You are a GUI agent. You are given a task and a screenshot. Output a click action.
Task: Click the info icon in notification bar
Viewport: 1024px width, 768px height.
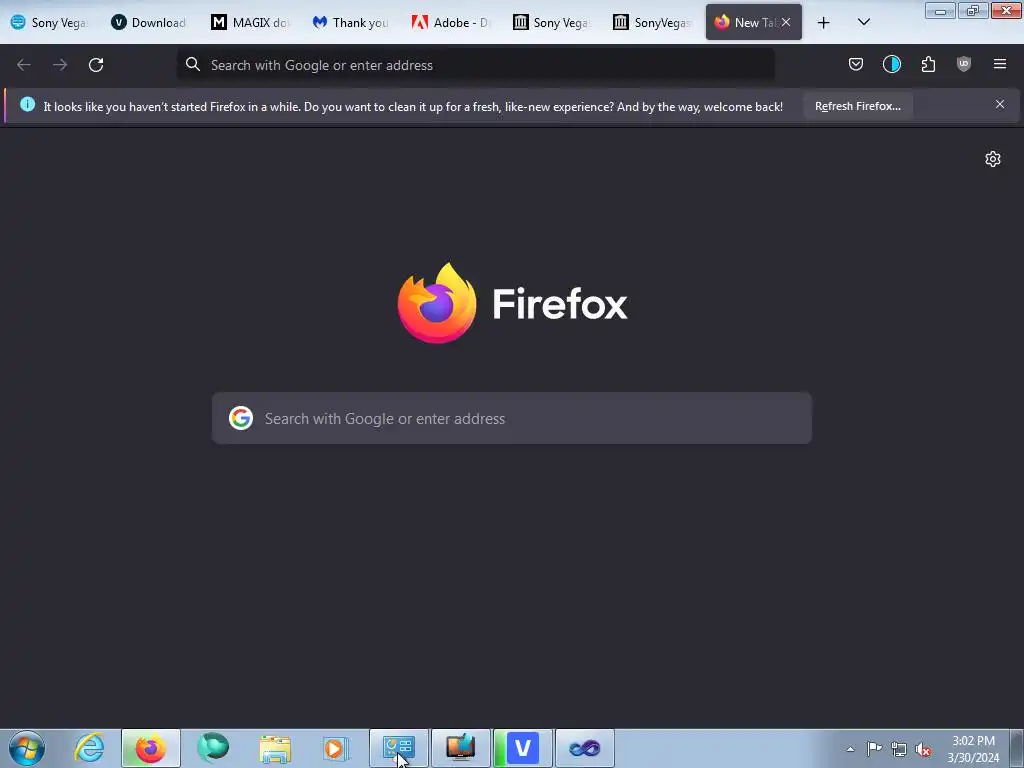tap(27, 104)
